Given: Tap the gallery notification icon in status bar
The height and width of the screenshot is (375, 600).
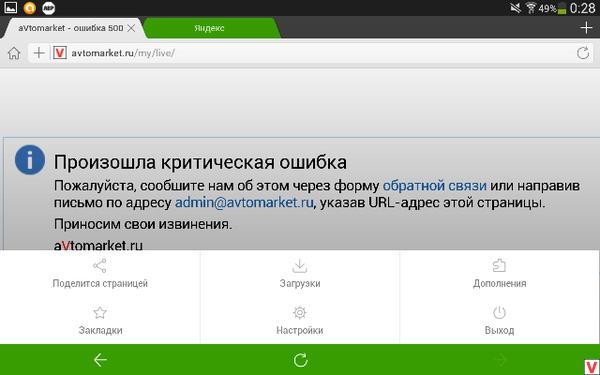Looking at the screenshot, I should pyautogui.click(x=11, y=8).
